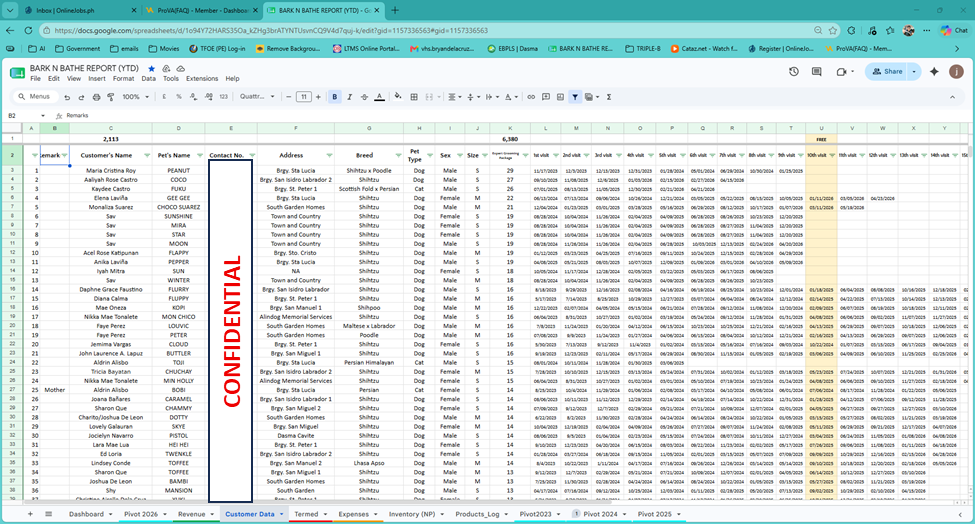Insert comment icon in toolbar

coord(546,97)
